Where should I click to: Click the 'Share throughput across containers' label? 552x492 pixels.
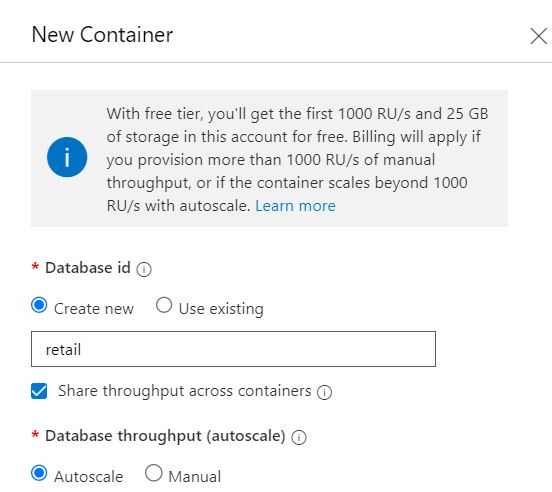tap(185, 391)
